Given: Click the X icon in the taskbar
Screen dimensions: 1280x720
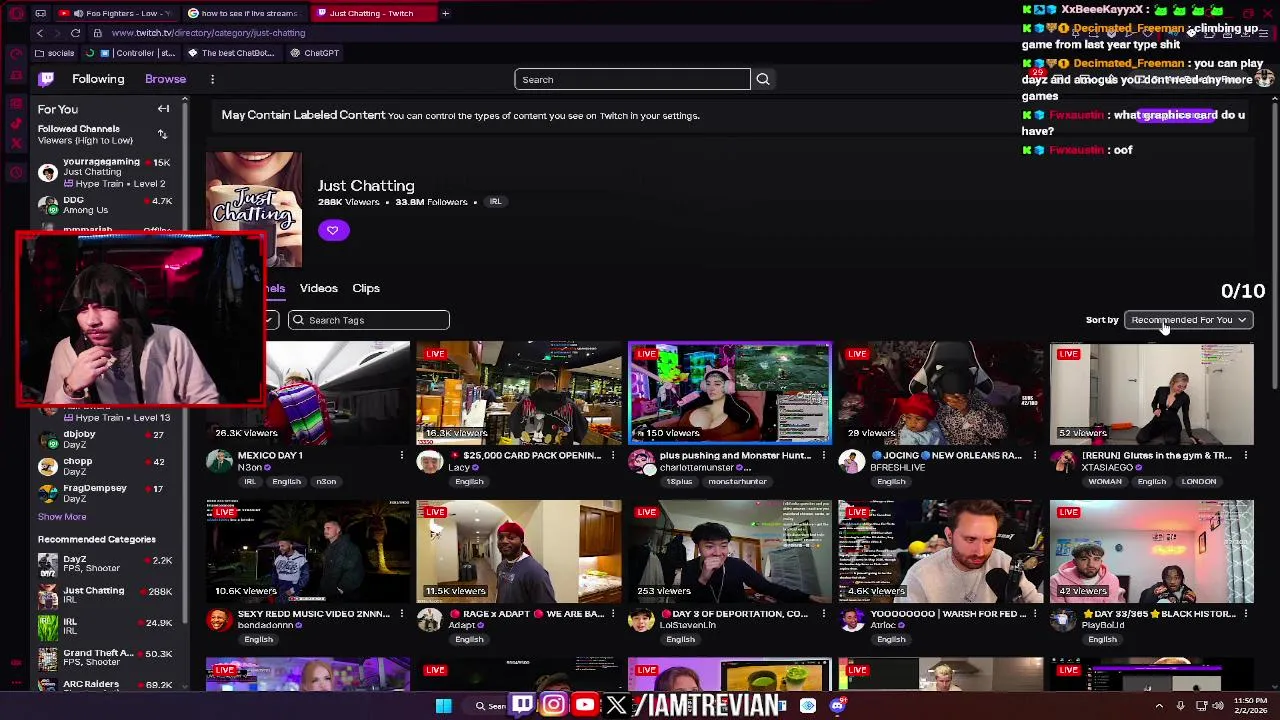Looking at the screenshot, I should [616, 705].
